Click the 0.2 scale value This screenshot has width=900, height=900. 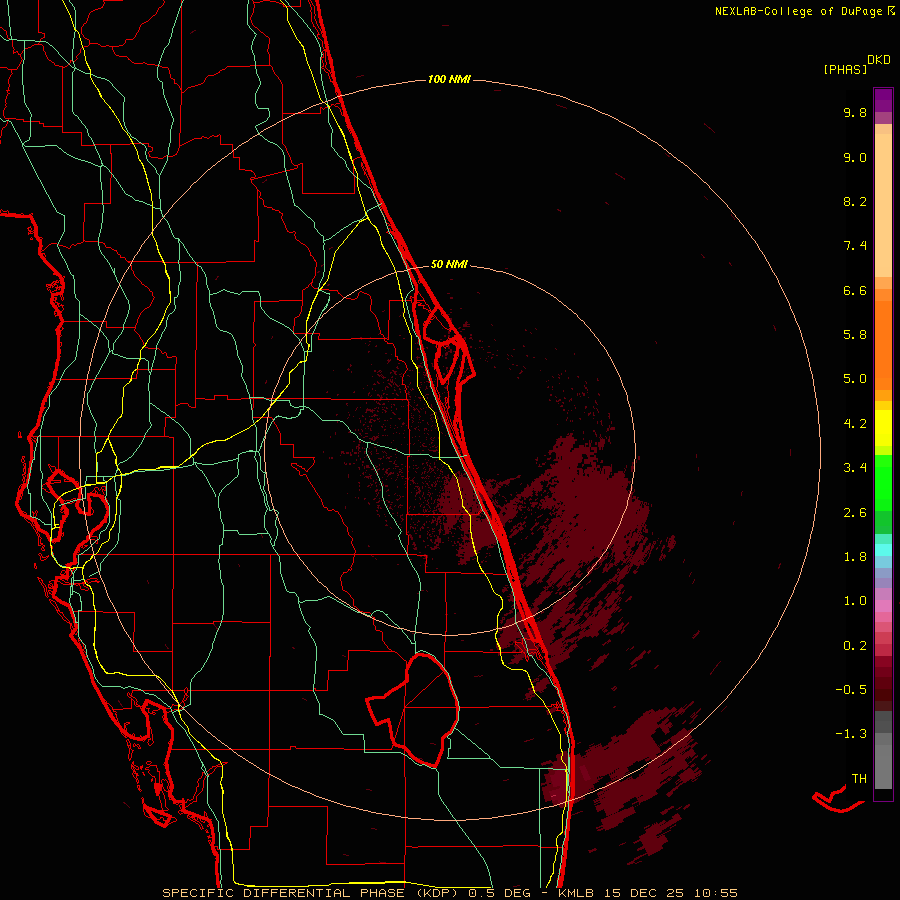[855, 646]
